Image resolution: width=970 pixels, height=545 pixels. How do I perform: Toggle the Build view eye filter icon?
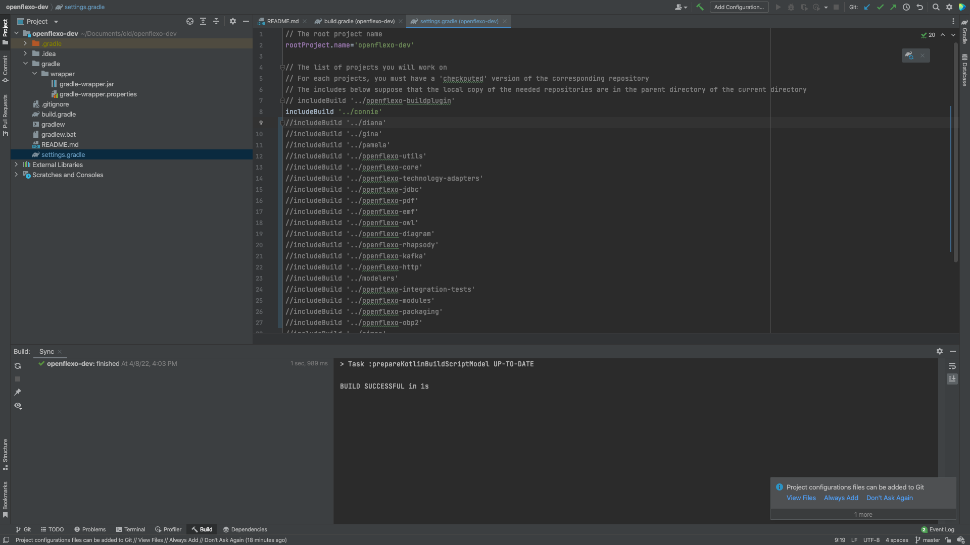tap(18, 406)
